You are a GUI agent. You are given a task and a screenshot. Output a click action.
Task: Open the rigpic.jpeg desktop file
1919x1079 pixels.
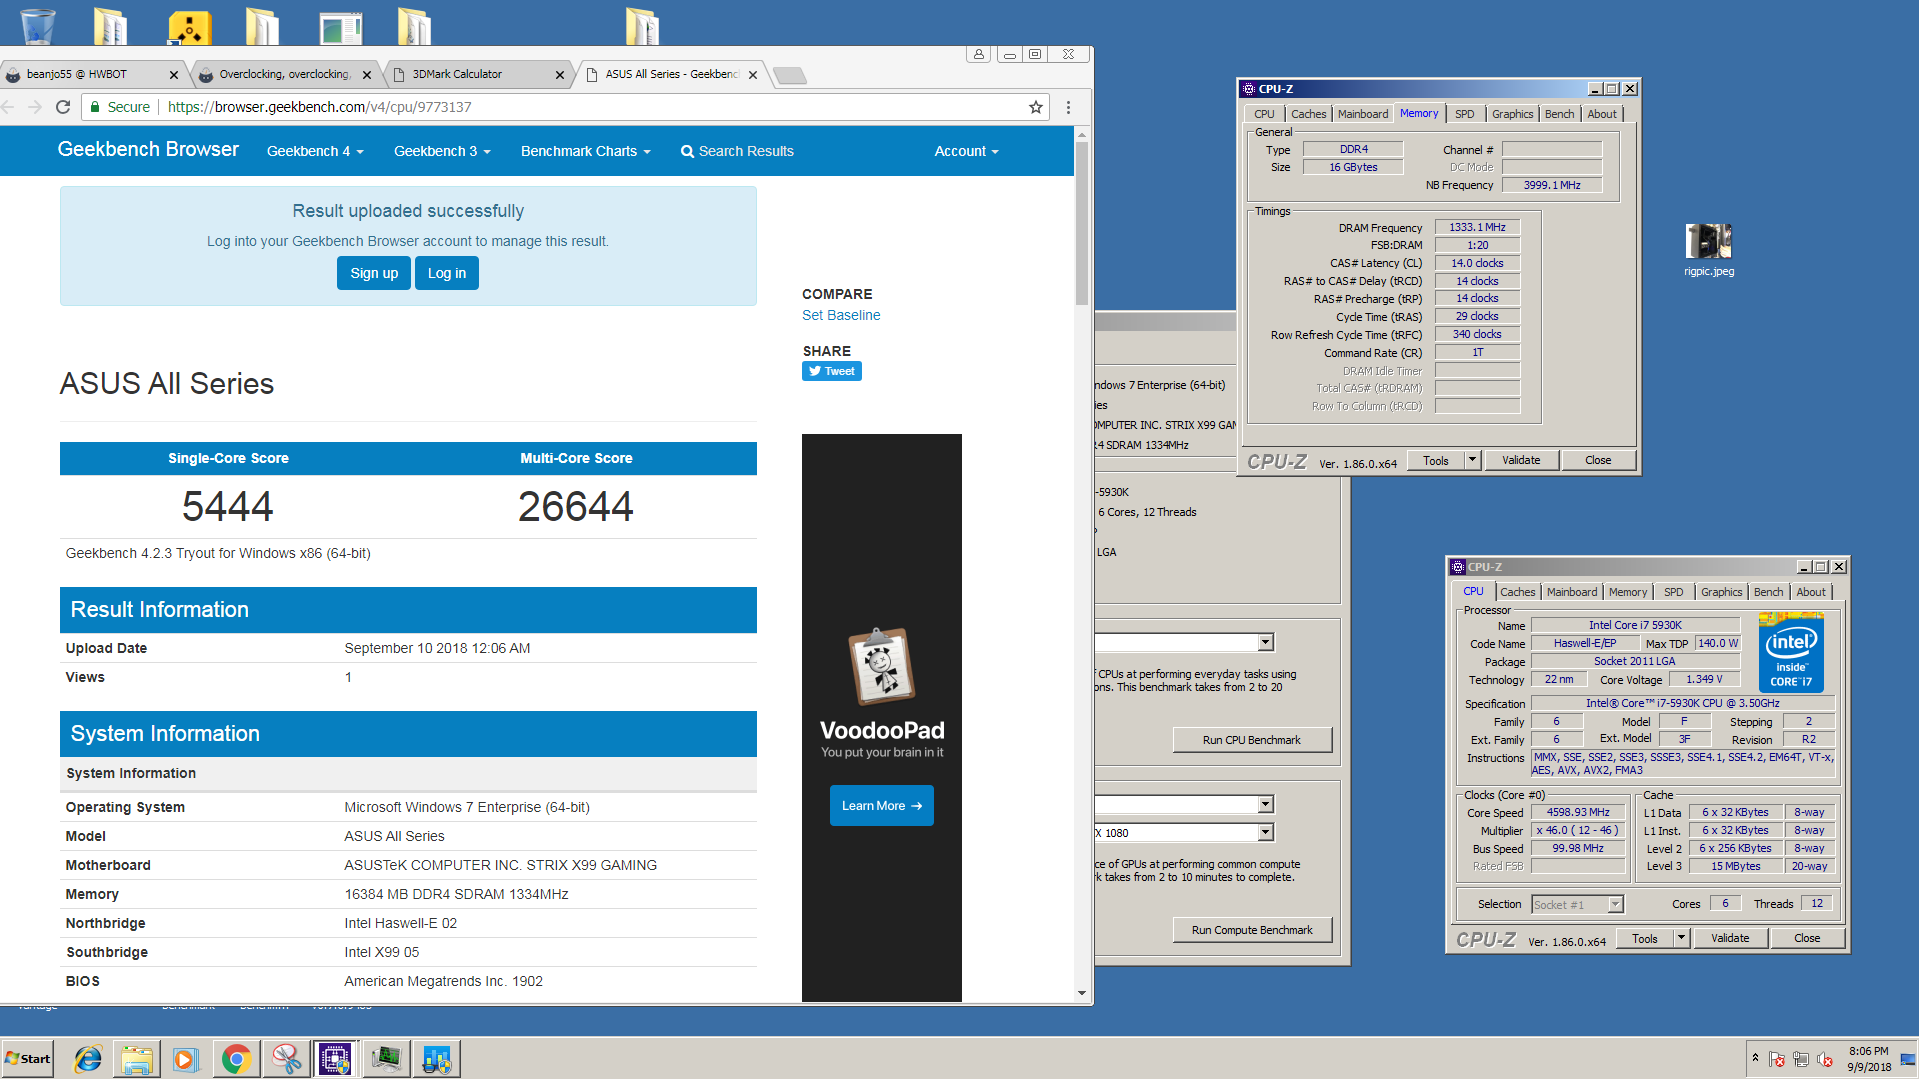[x=1708, y=249]
